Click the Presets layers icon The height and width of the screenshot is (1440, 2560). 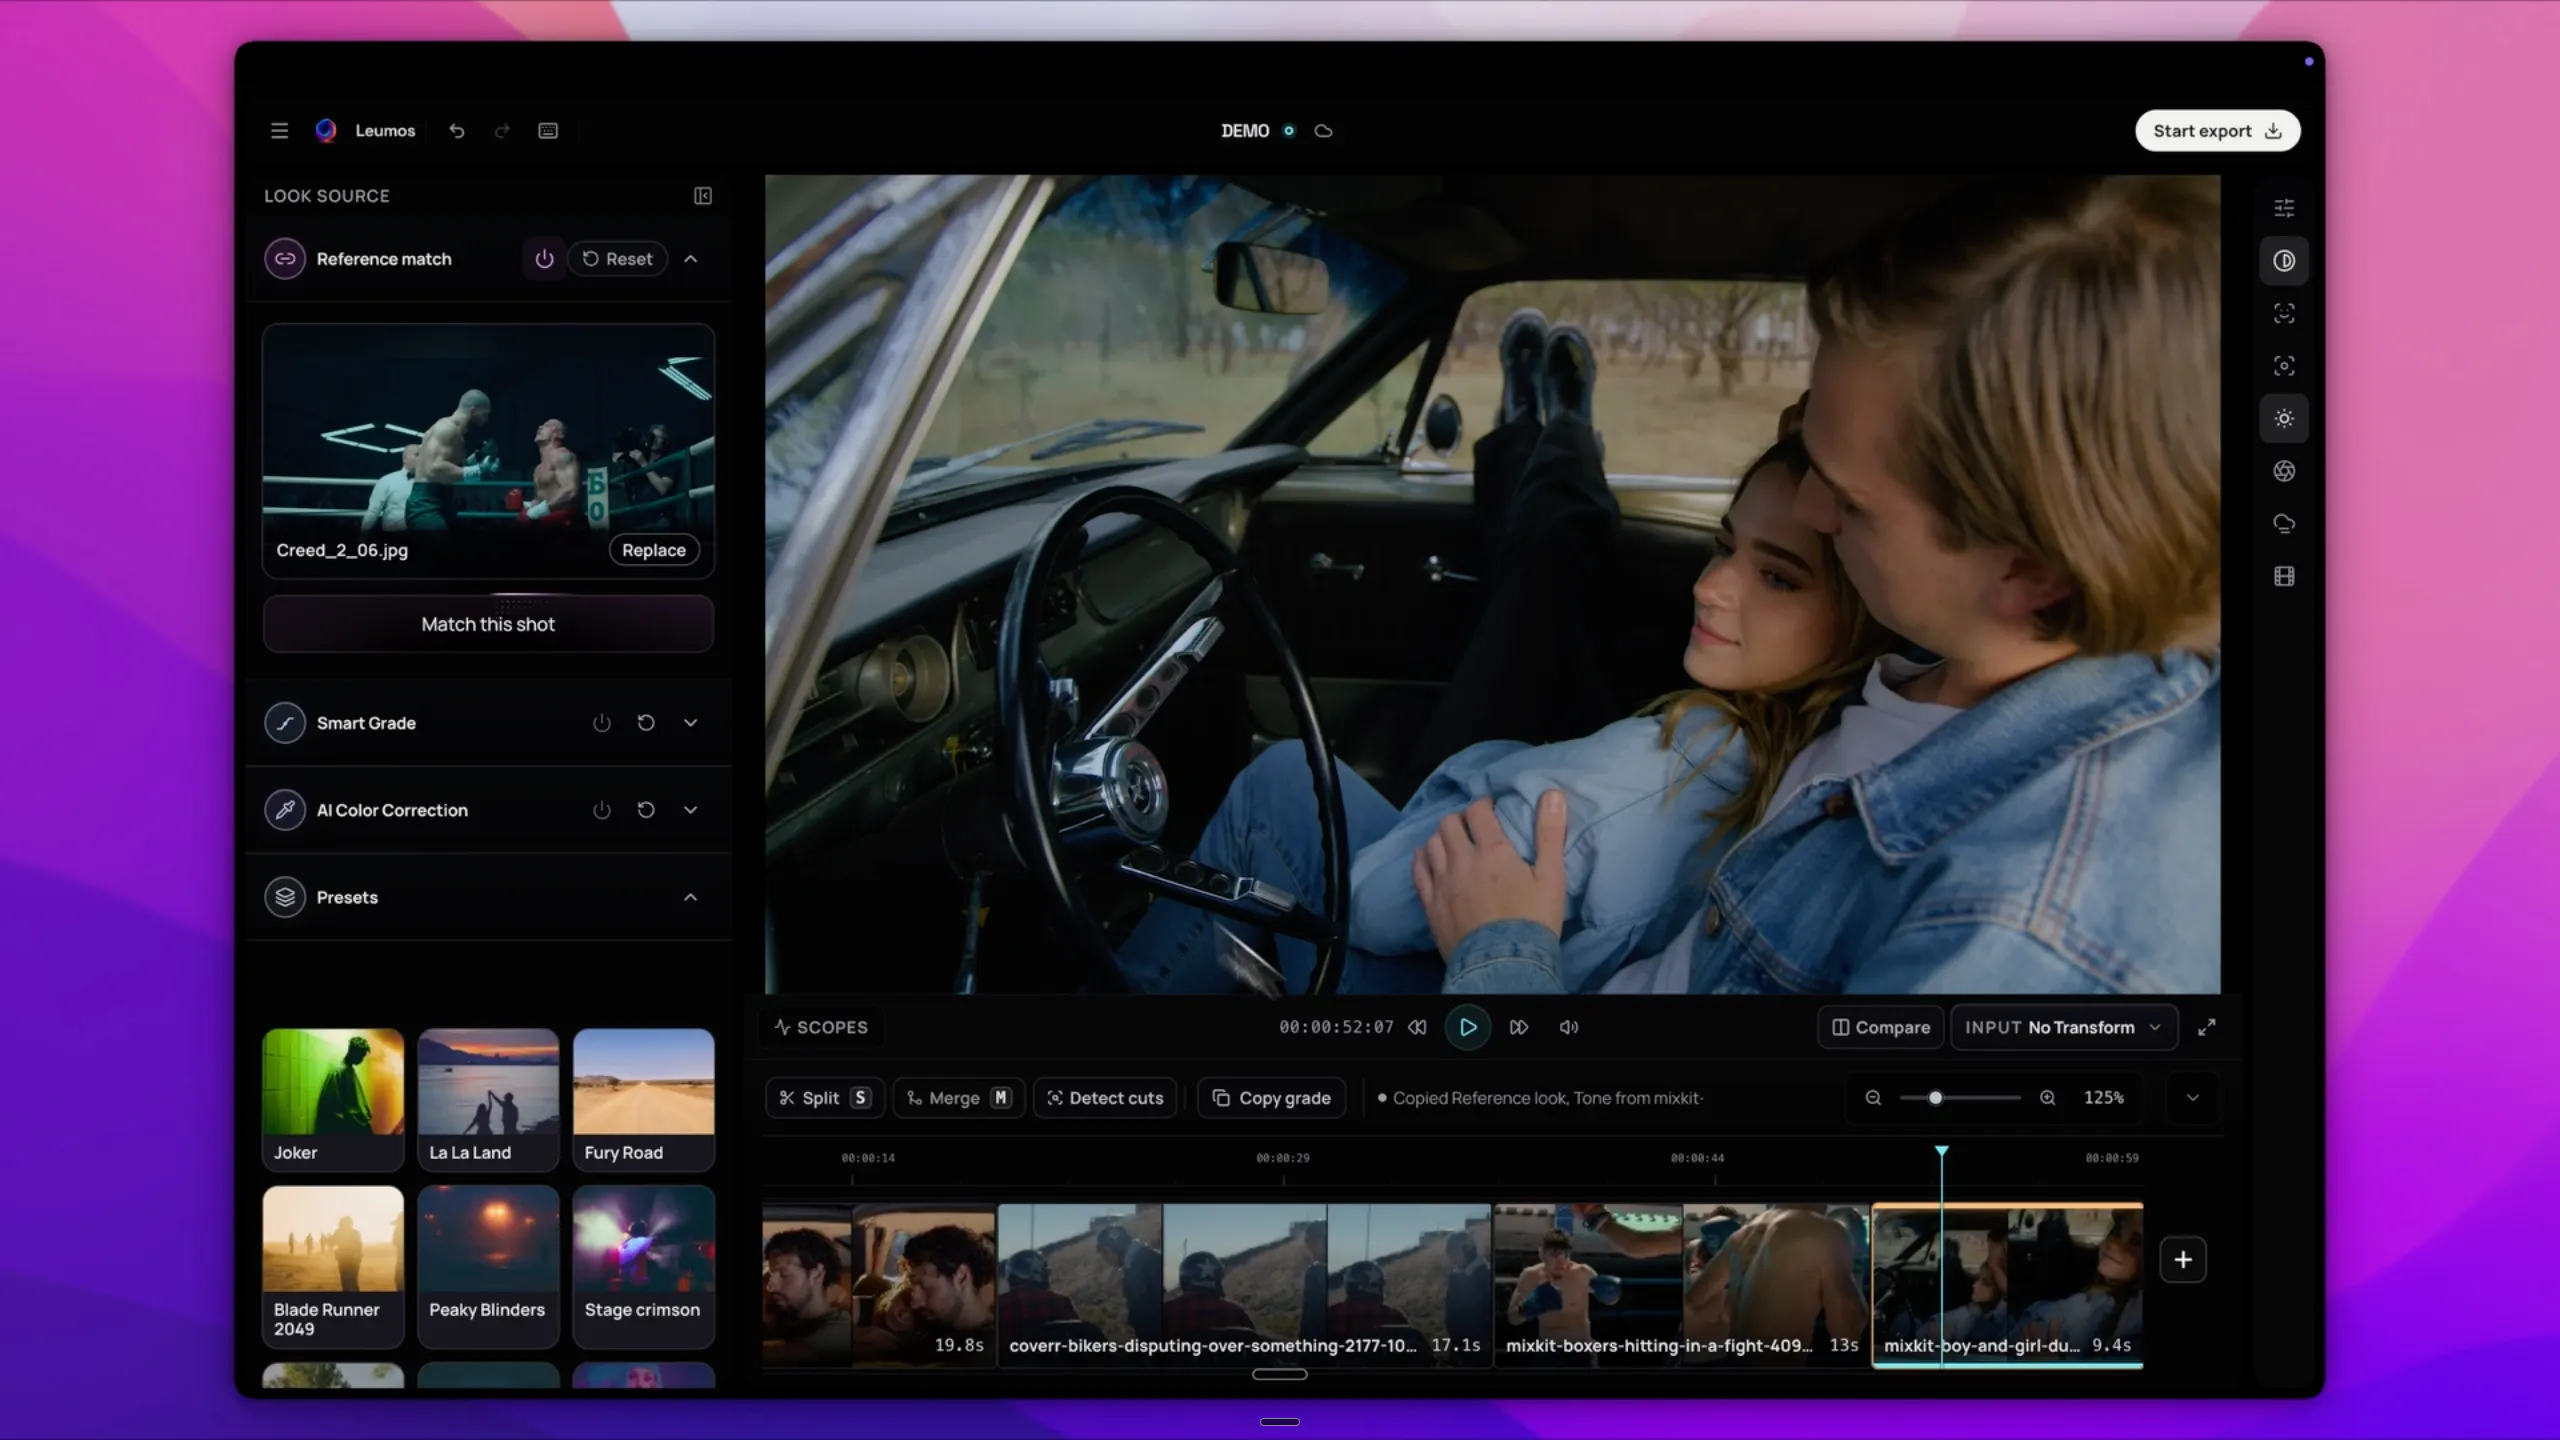(x=285, y=897)
